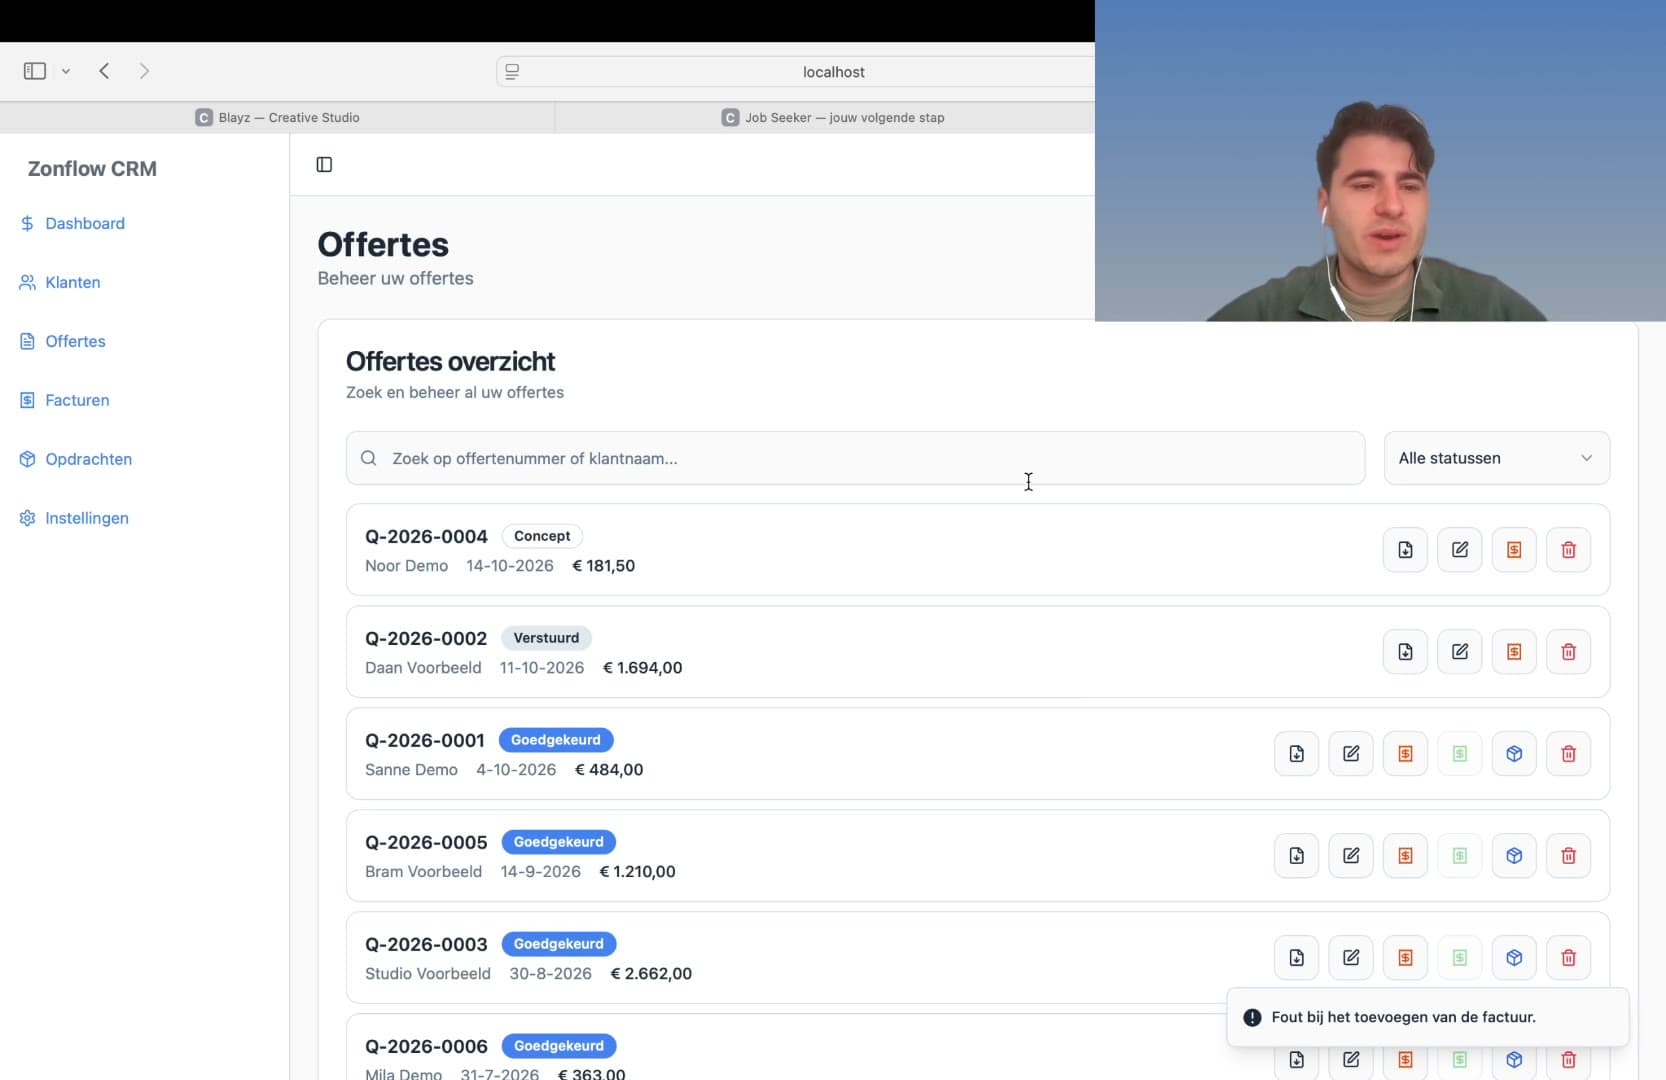The image size is (1666, 1080).
Task: Click the page settings icon in address bar
Action: tap(512, 72)
